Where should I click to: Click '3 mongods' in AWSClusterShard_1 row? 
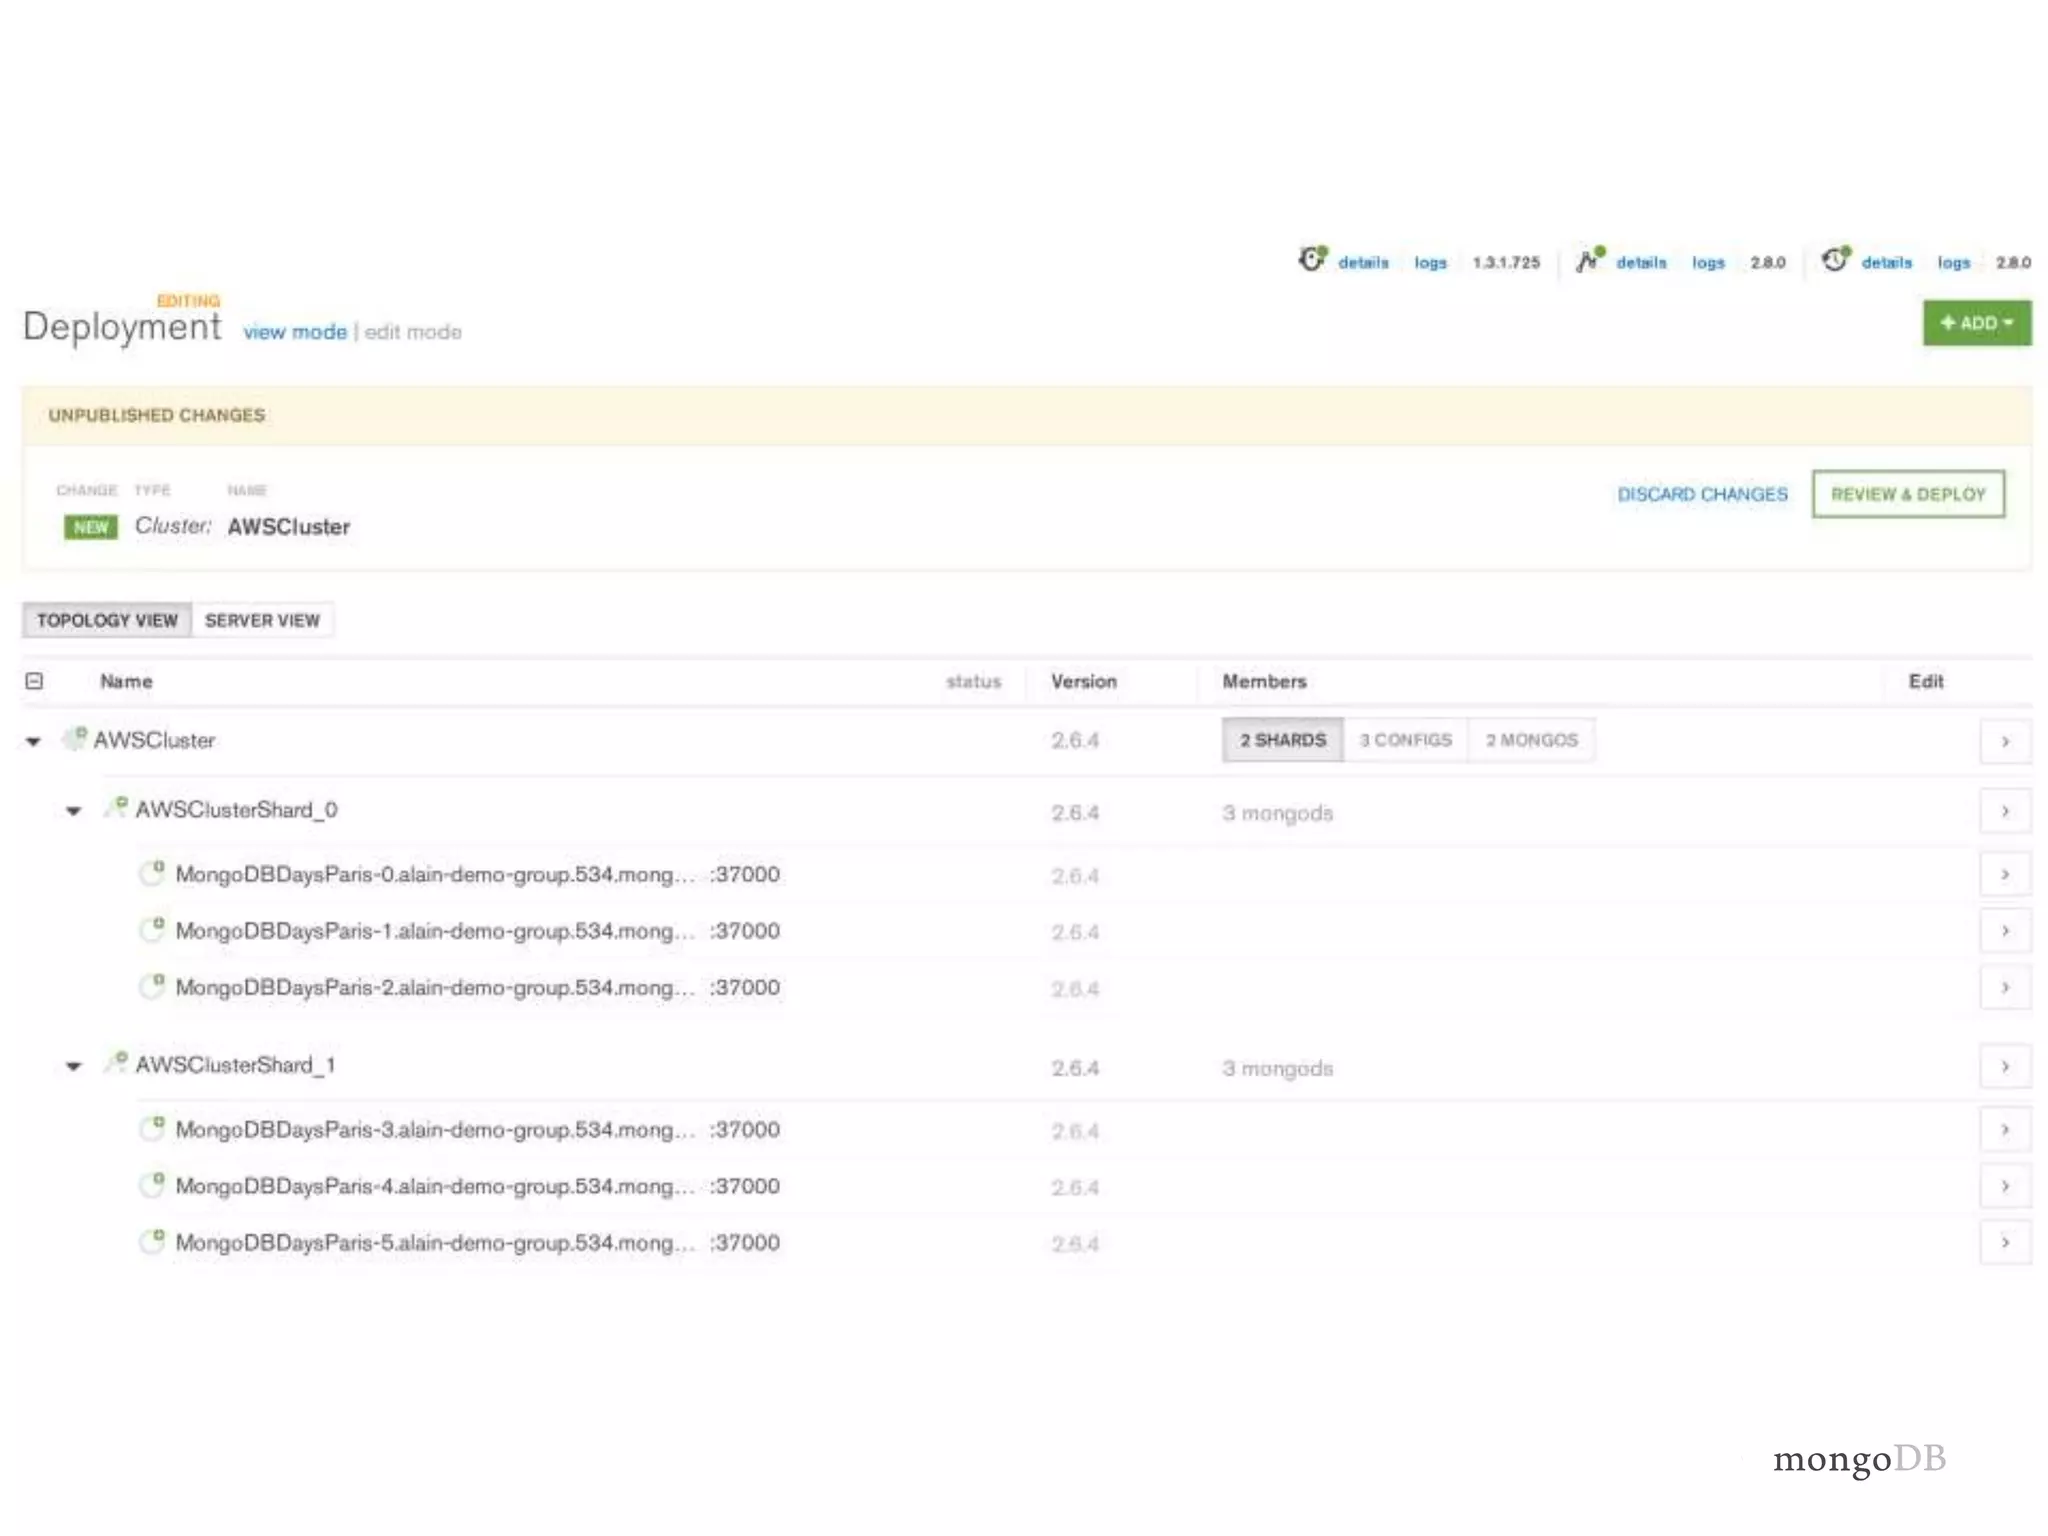coord(1277,1068)
